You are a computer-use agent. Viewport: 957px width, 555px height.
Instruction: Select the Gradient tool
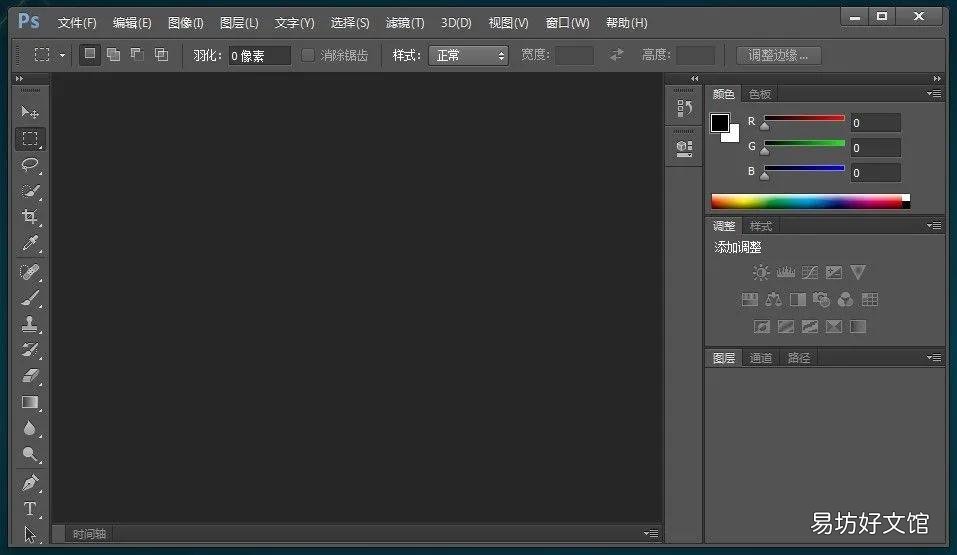(x=29, y=402)
